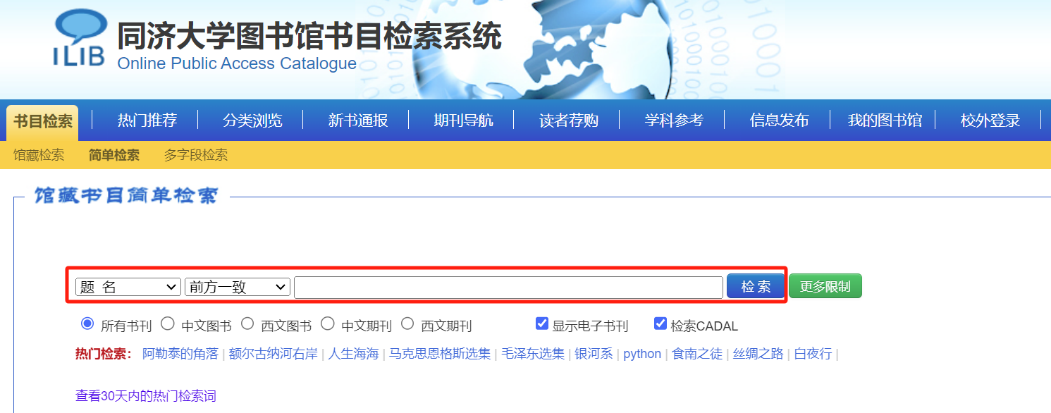Focus the search keyword input box
The height and width of the screenshot is (413, 1051).
tap(509, 287)
